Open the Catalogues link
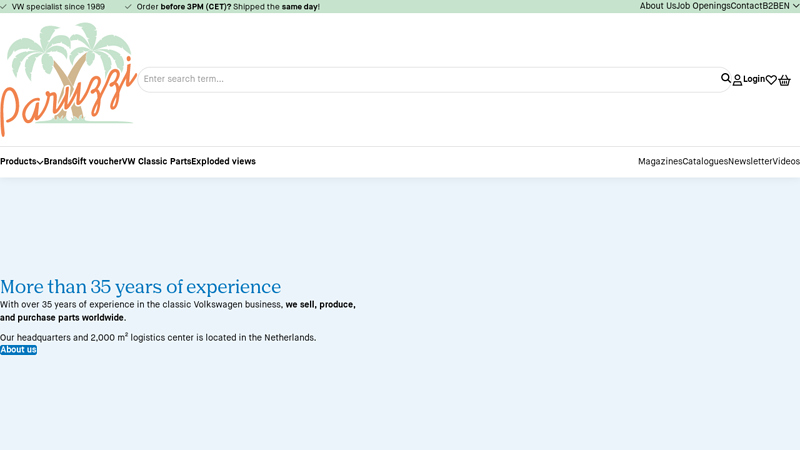Viewport: 800px width, 450px height. click(x=705, y=162)
